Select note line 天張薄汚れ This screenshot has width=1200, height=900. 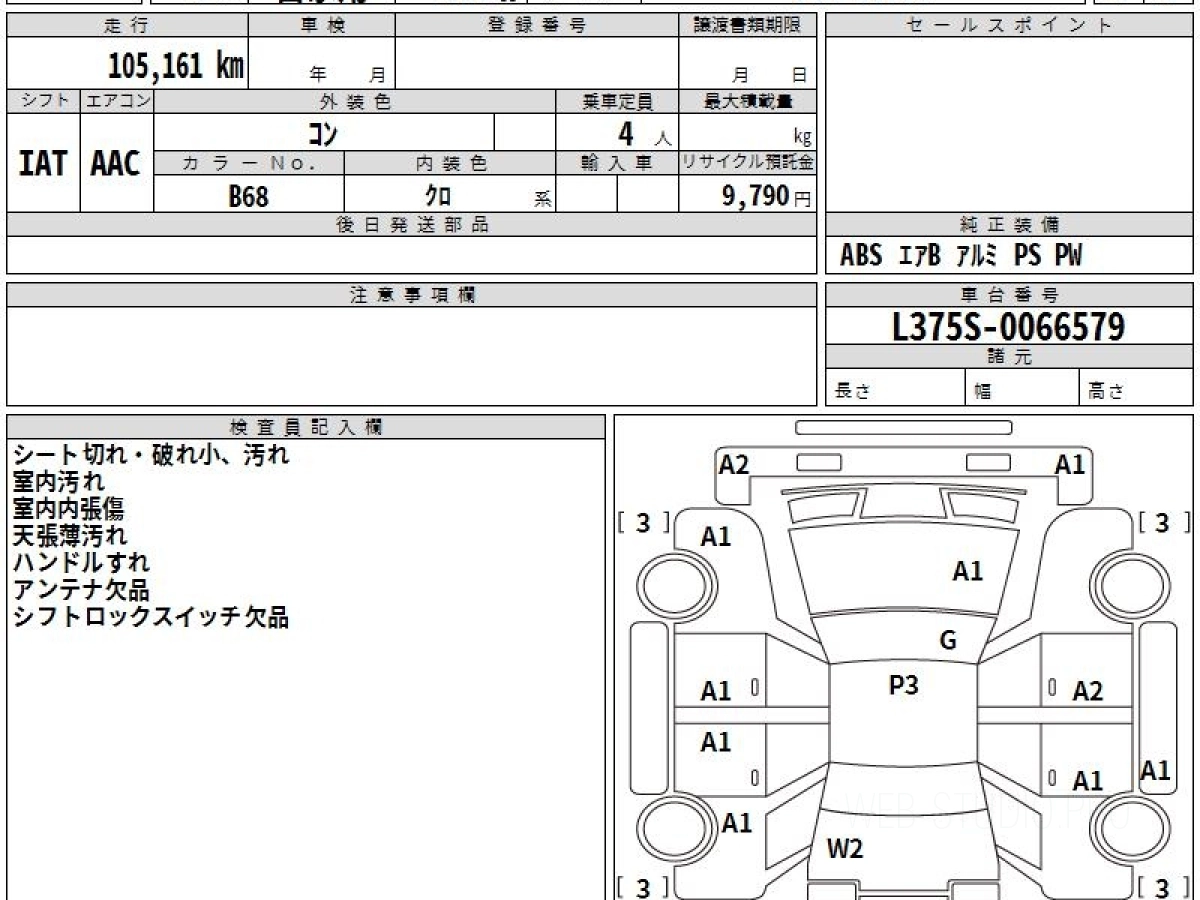[70, 536]
